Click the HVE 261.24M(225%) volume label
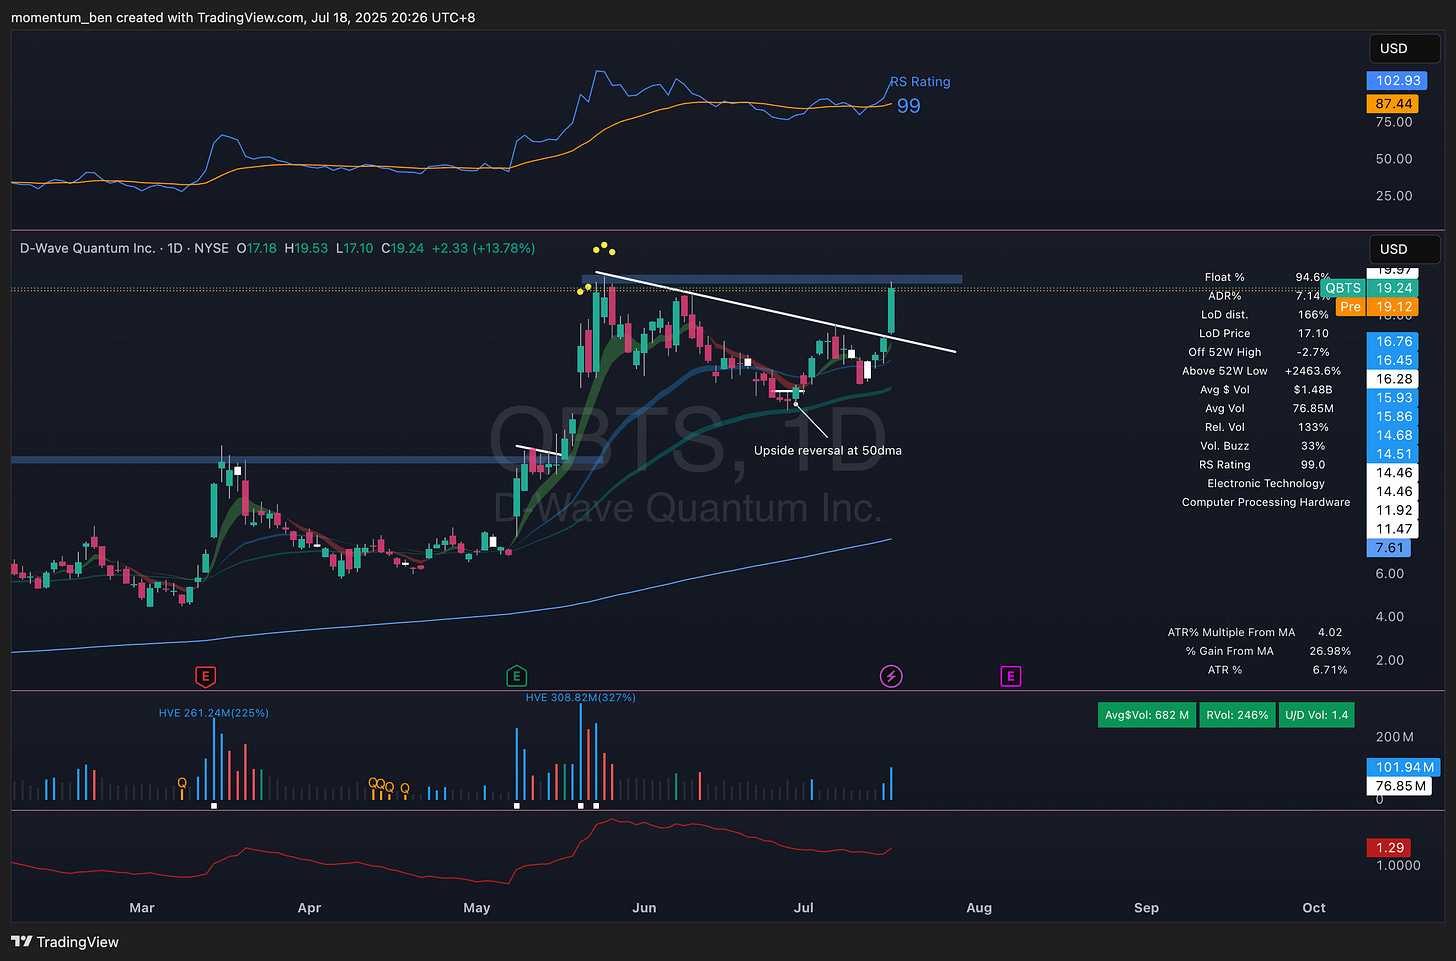The height and width of the screenshot is (961, 1456). pos(214,713)
